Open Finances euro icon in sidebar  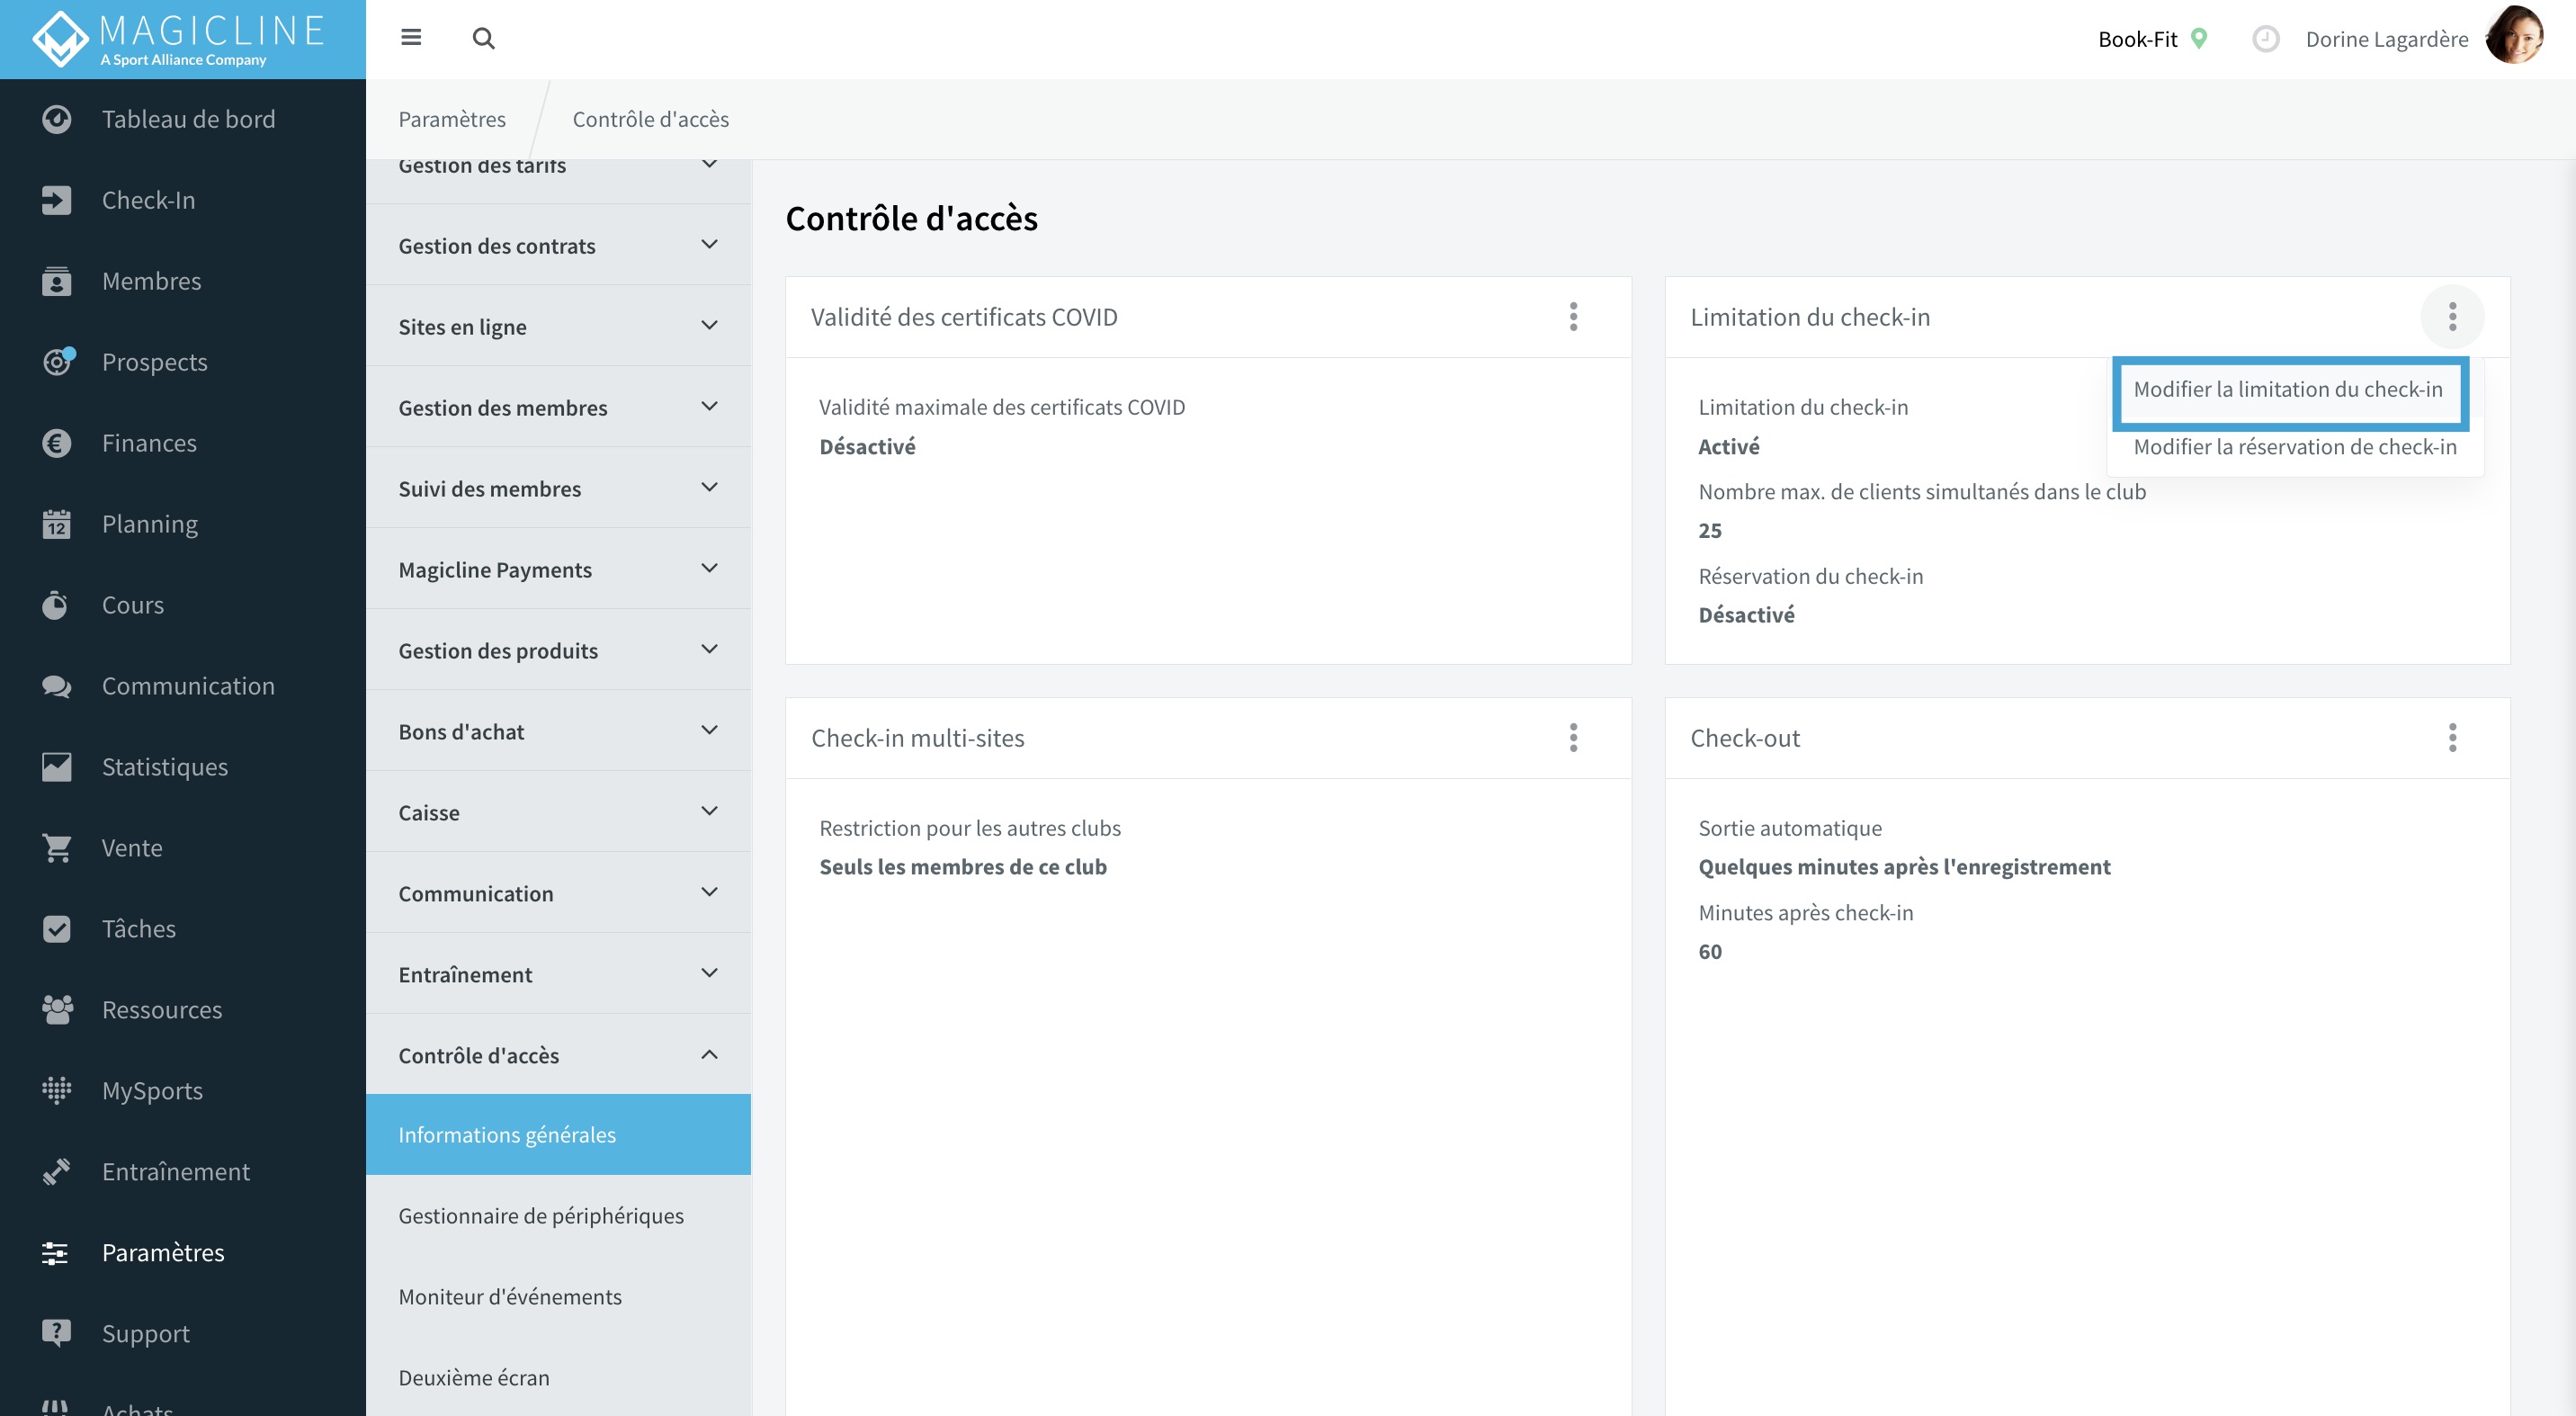pyautogui.click(x=57, y=443)
